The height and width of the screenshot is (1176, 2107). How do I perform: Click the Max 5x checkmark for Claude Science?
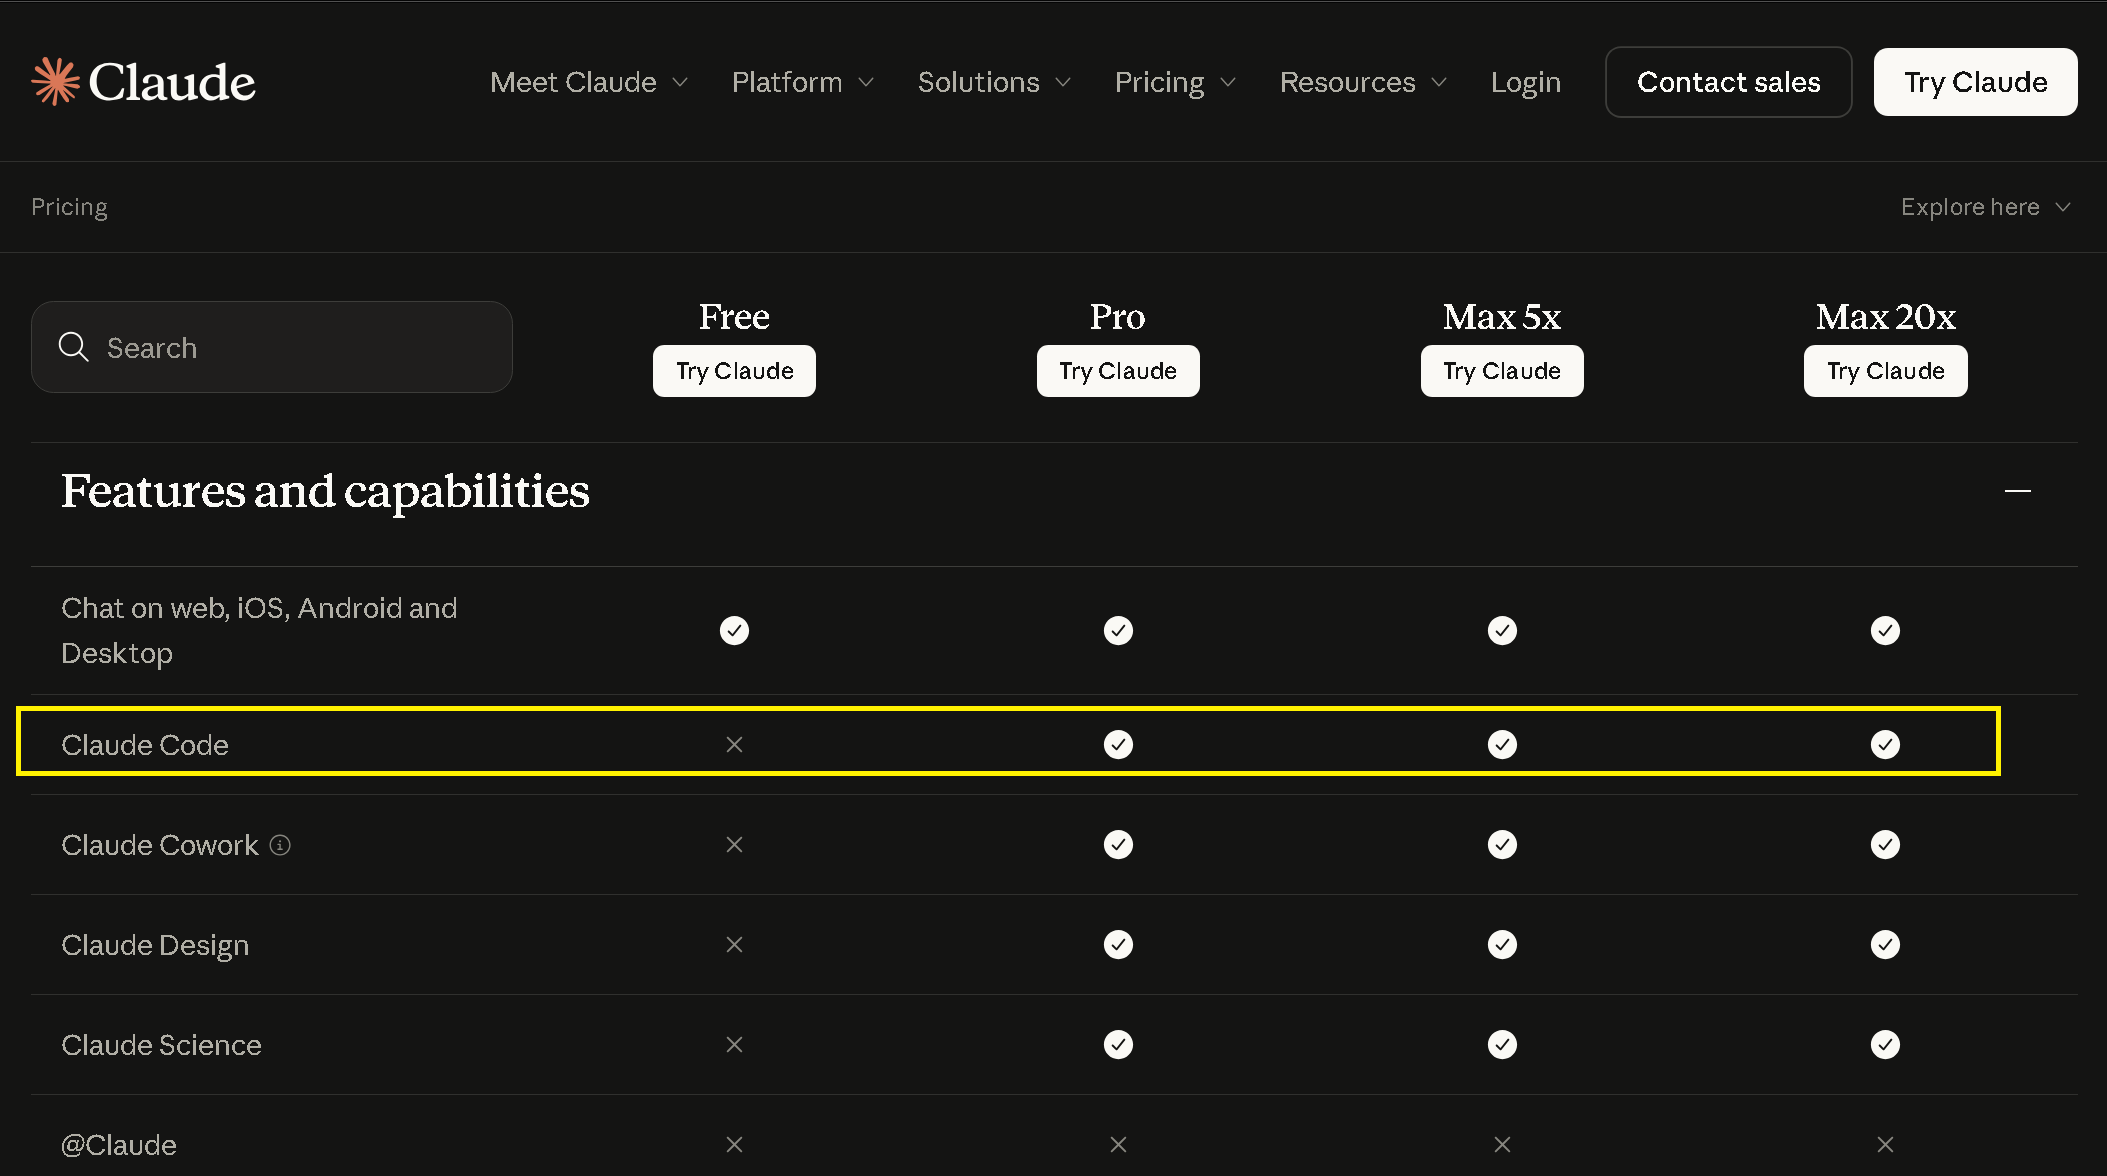point(1502,1044)
